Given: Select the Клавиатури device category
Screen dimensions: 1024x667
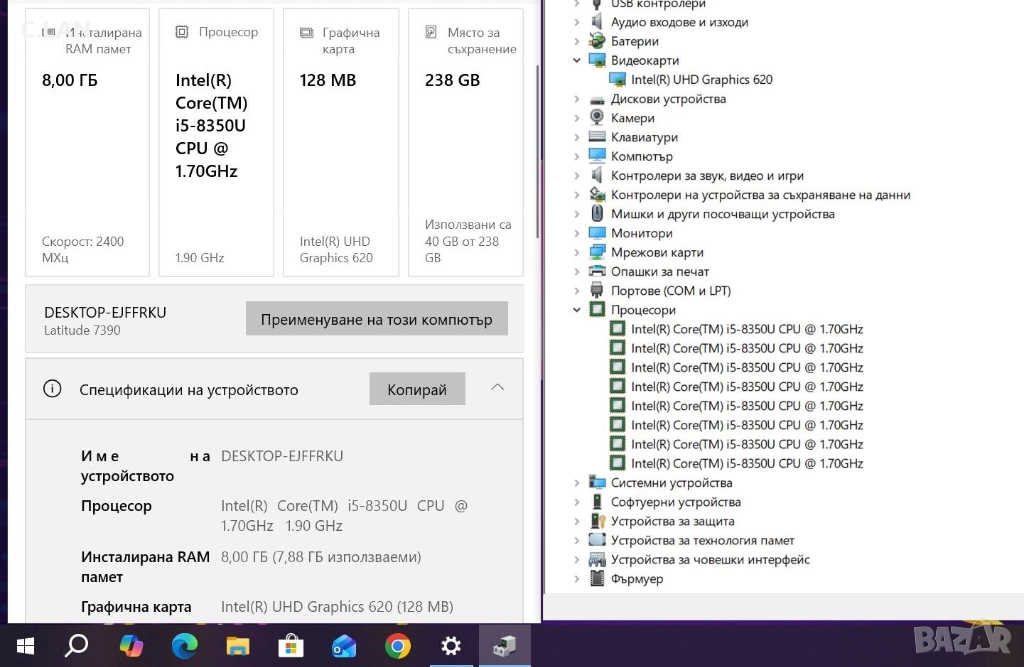Looking at the screenshot, I should click(x=644, y=138).
